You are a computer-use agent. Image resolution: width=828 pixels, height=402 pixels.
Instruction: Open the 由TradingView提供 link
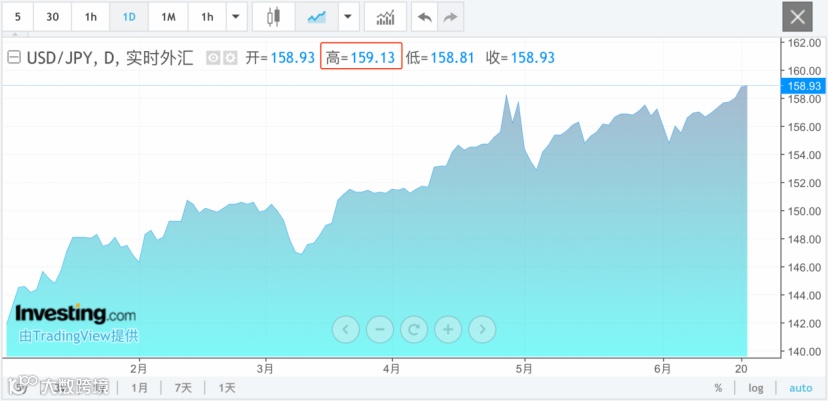pyautogui.click(x=79, y=336)
